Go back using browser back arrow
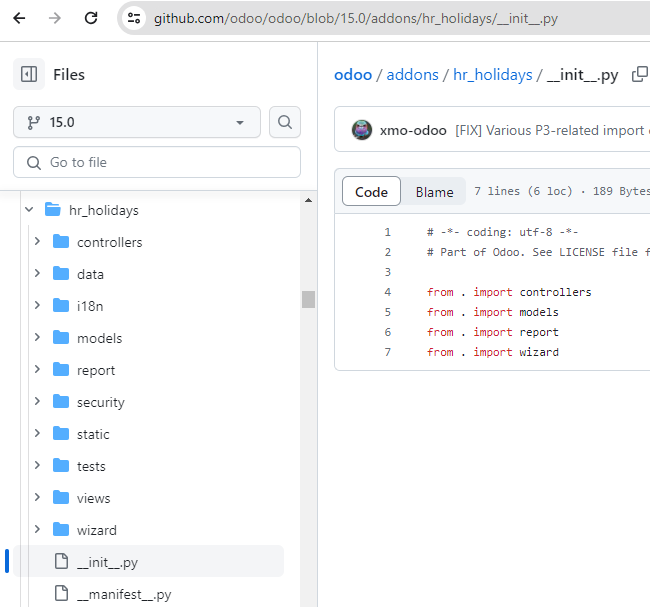Screen dimensions: 650x607 tap(19, 18)
